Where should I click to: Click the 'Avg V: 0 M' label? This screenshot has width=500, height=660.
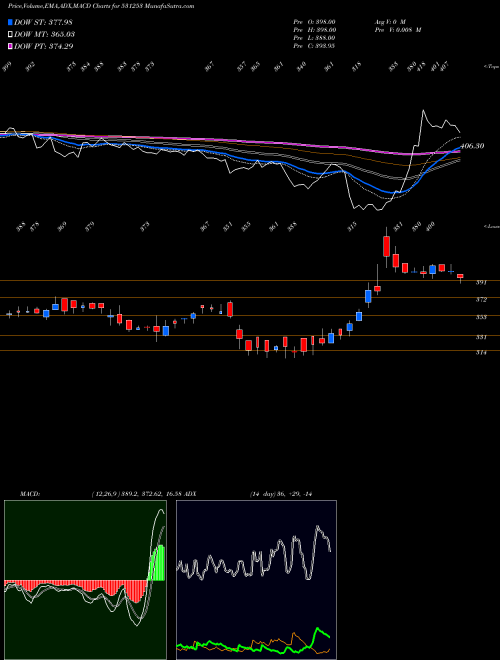coord(390,22)
